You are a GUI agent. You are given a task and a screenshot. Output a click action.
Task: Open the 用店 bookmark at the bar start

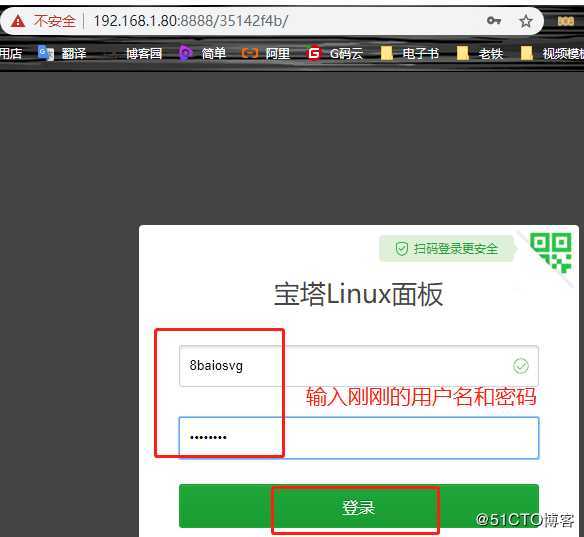pyautogui.click(x=11, y=54)
